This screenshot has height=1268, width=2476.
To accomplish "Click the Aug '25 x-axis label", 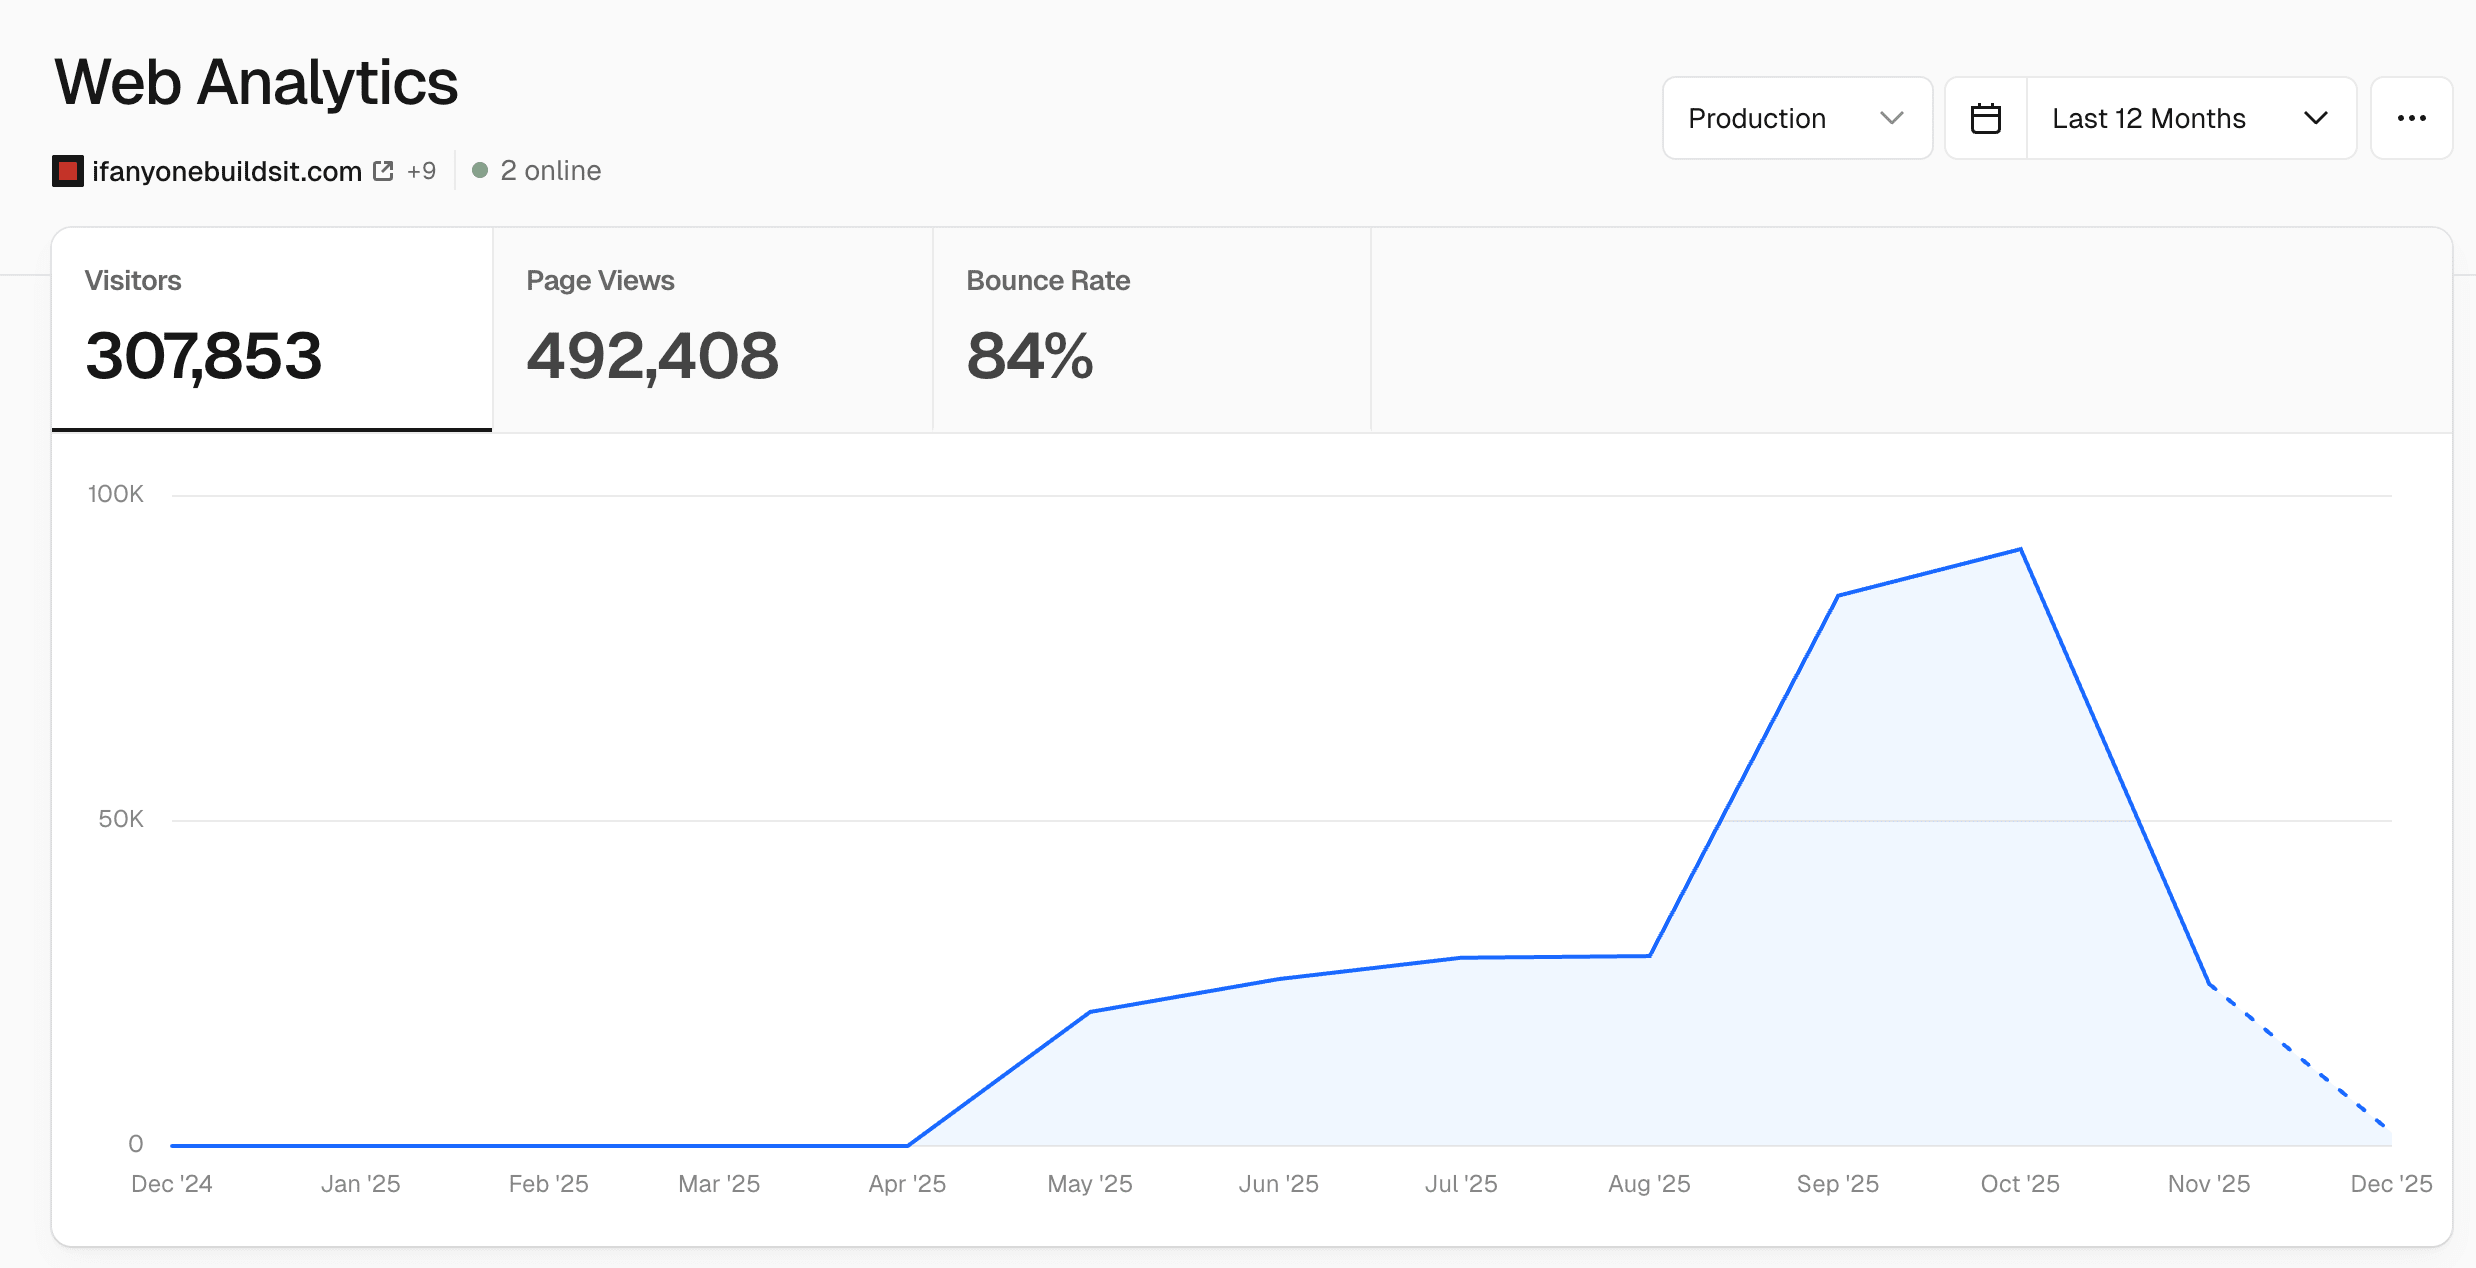I will pos(1649,1184).
